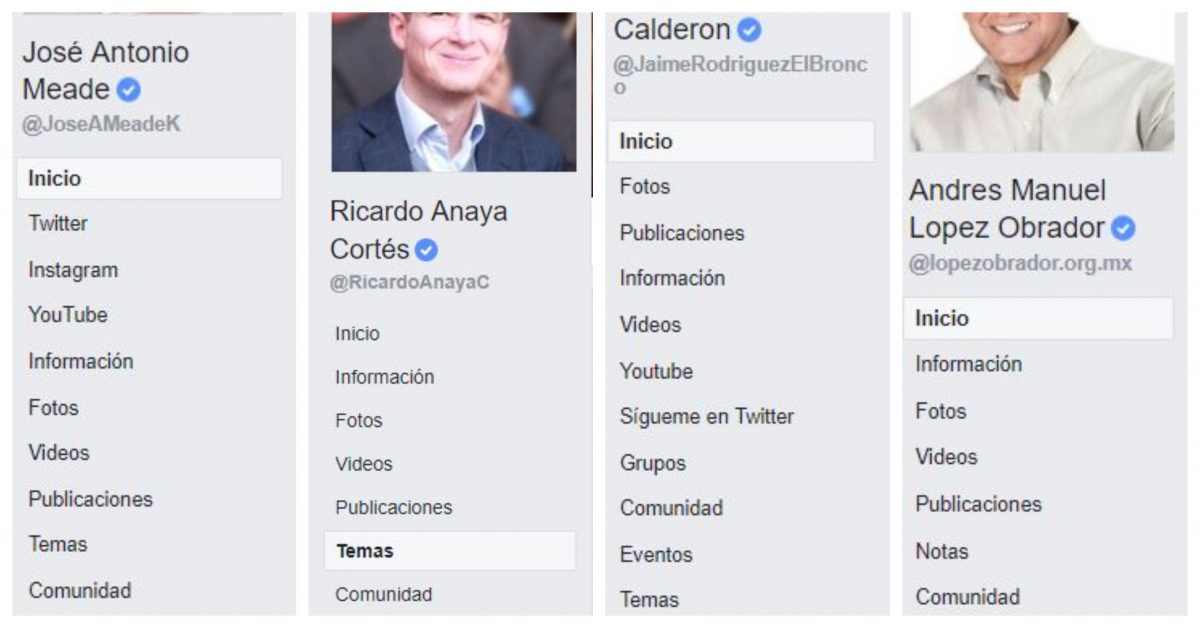This screenshot has width=1200, height=628.
Task: Open Notas on Lopez Obrador's page
Action: click(942, 551)
